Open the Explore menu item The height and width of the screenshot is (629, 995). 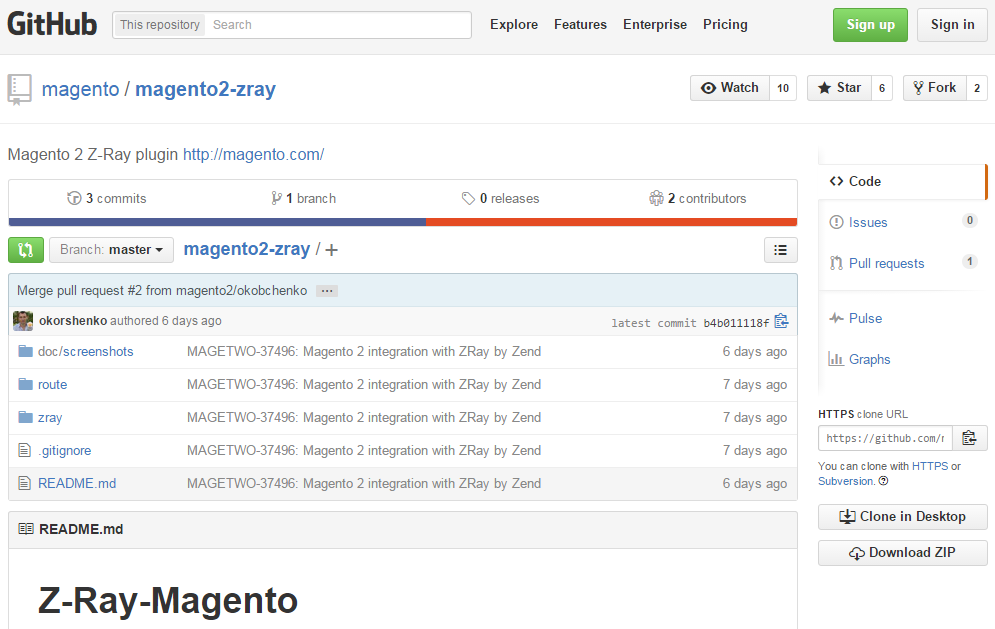click(514, 25)
